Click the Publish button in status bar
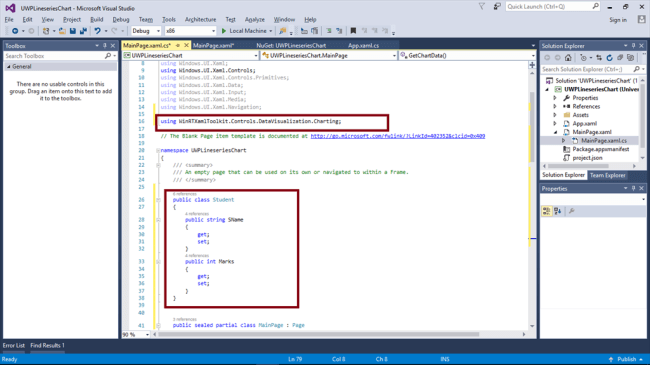Viewport: 650px width, 365px height. 626,359
